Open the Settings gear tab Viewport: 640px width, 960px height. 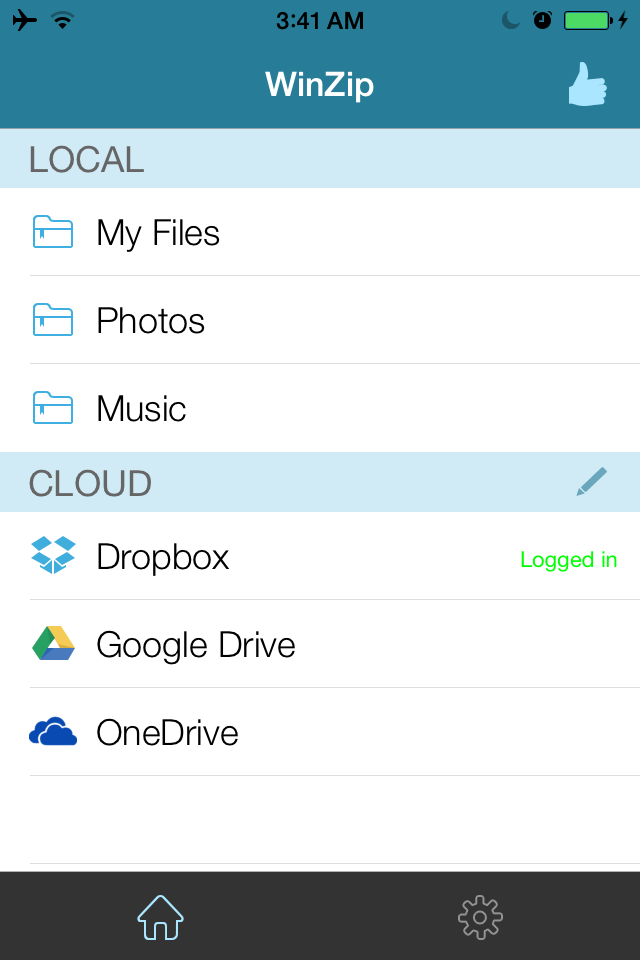[480, 917]
